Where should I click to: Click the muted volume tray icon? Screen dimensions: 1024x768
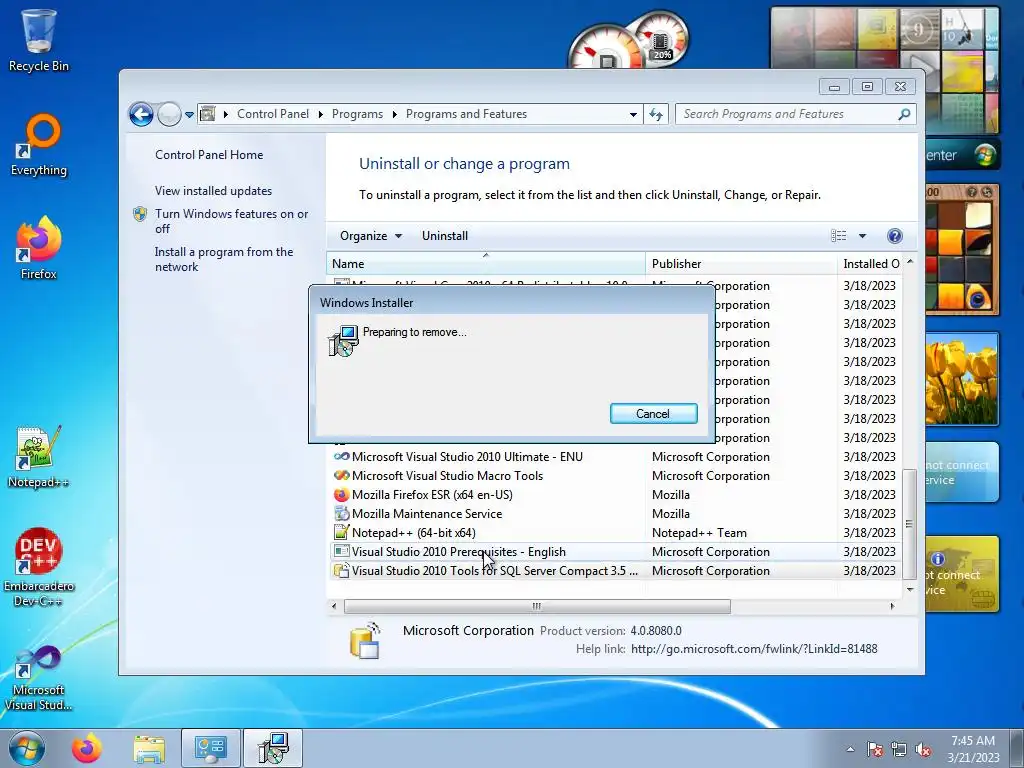click(x=923, y=749)
